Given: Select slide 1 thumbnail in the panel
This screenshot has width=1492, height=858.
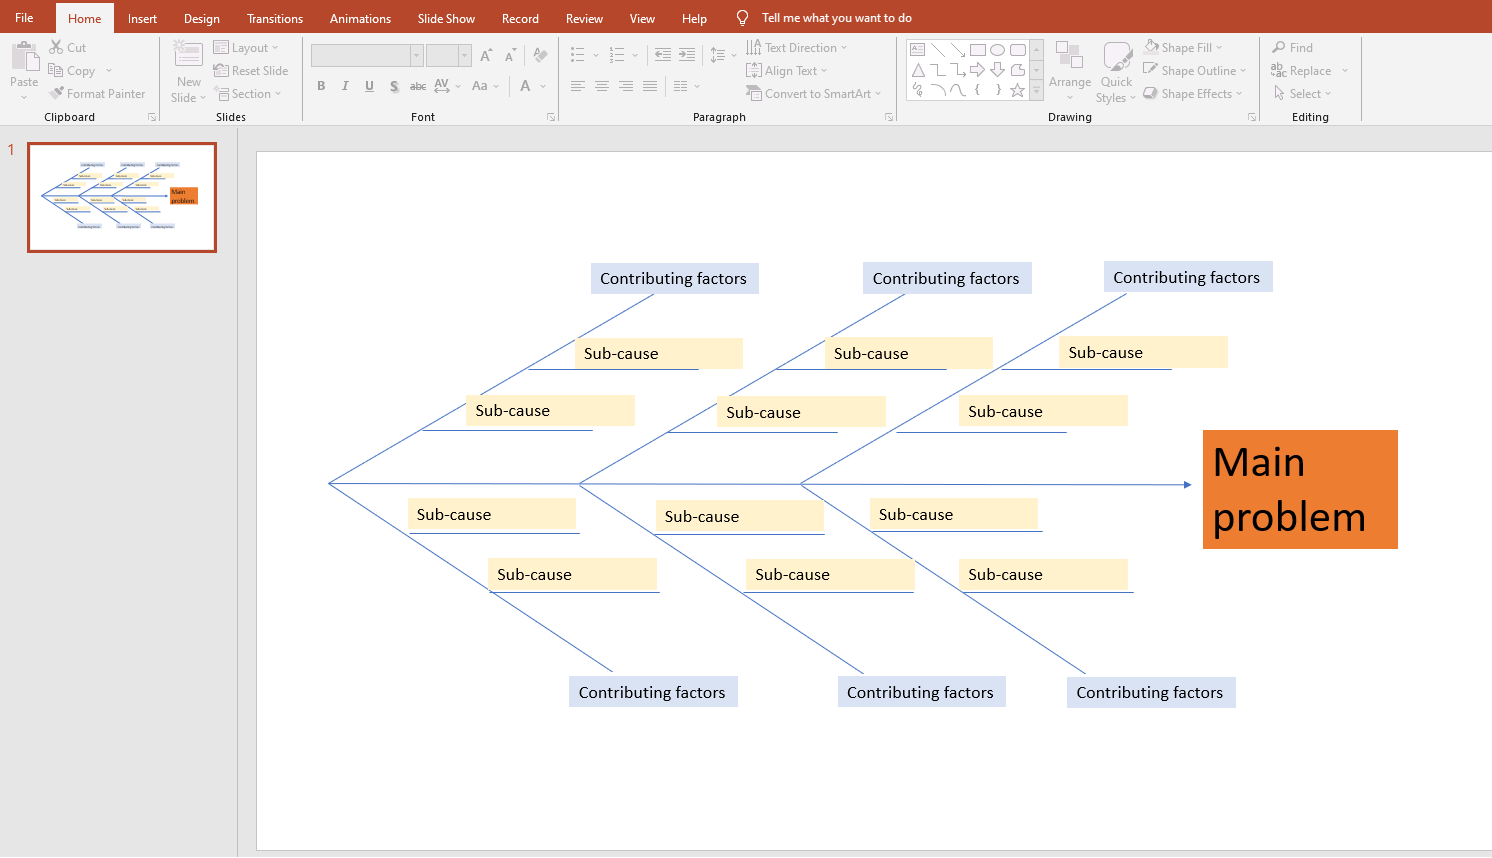Looking at the screenshot, I should 122,197.
